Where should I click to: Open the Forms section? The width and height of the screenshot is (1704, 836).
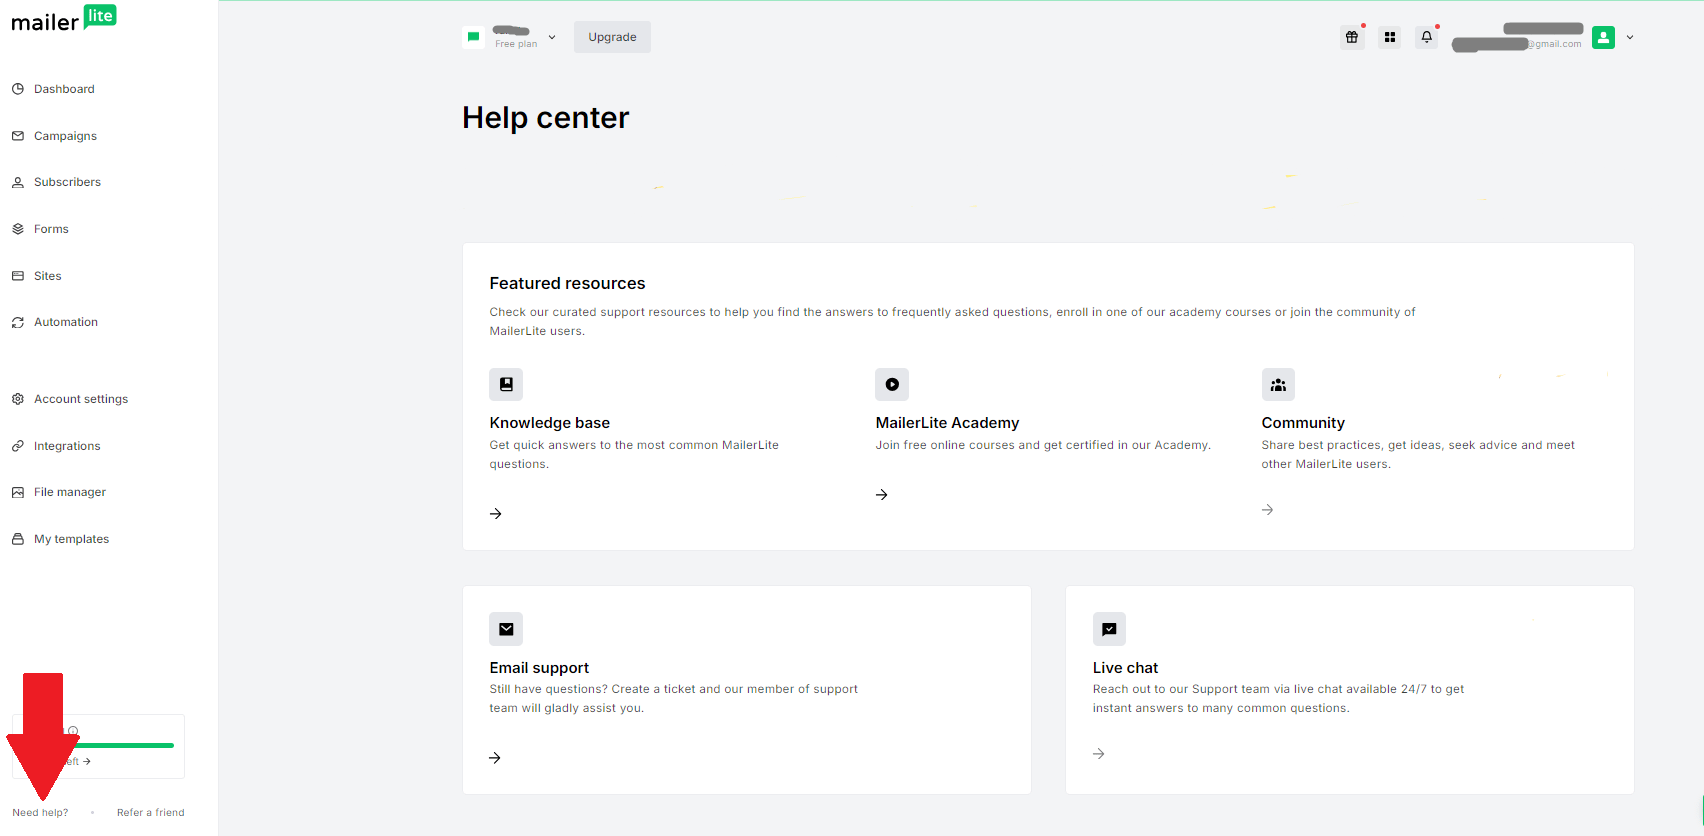pyautogui.click(x=51, y=228)
